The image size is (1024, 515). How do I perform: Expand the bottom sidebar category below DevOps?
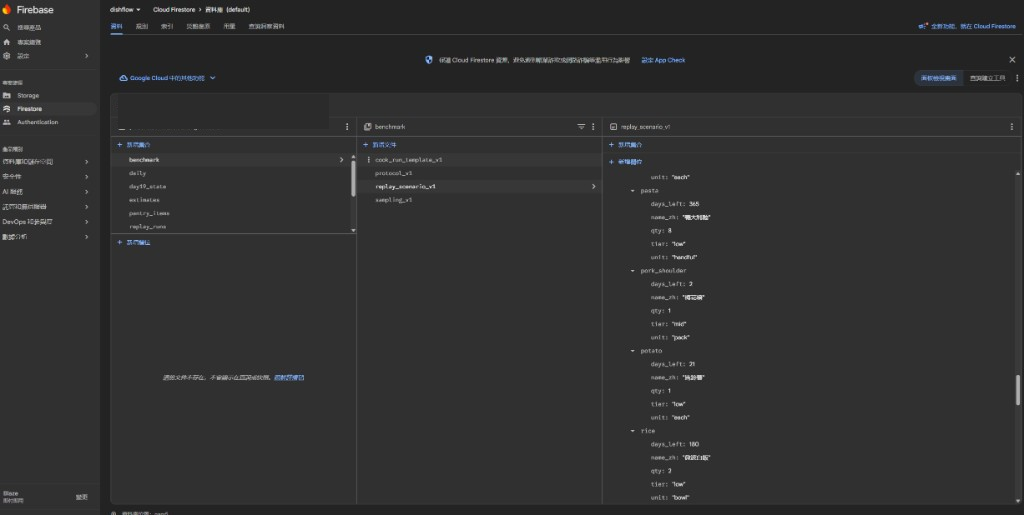86,237
